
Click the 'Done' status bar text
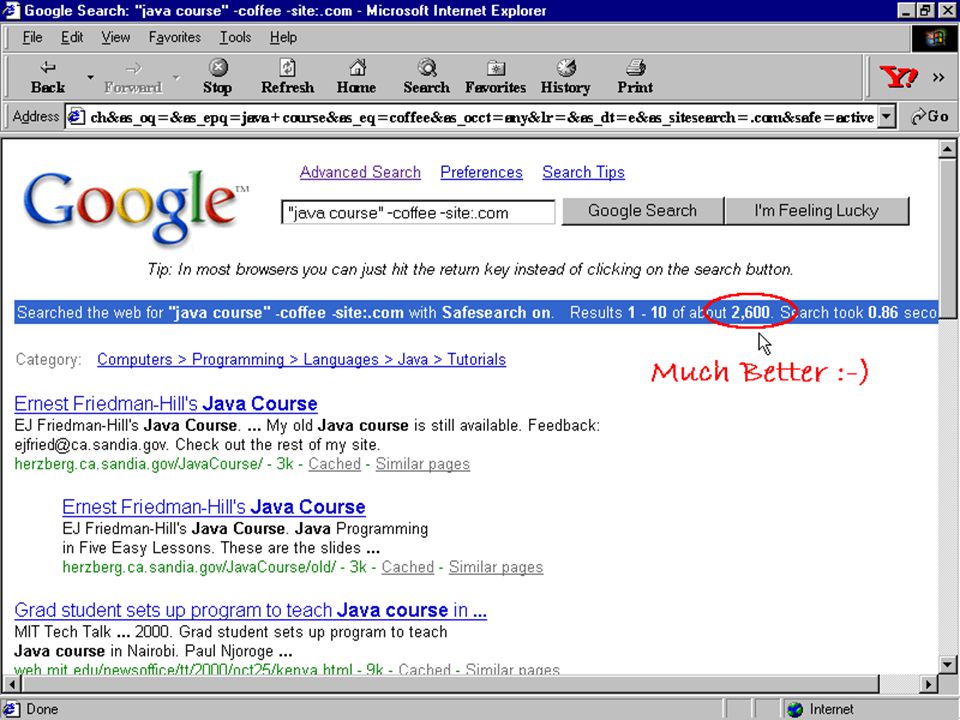(x=42, y=710)
